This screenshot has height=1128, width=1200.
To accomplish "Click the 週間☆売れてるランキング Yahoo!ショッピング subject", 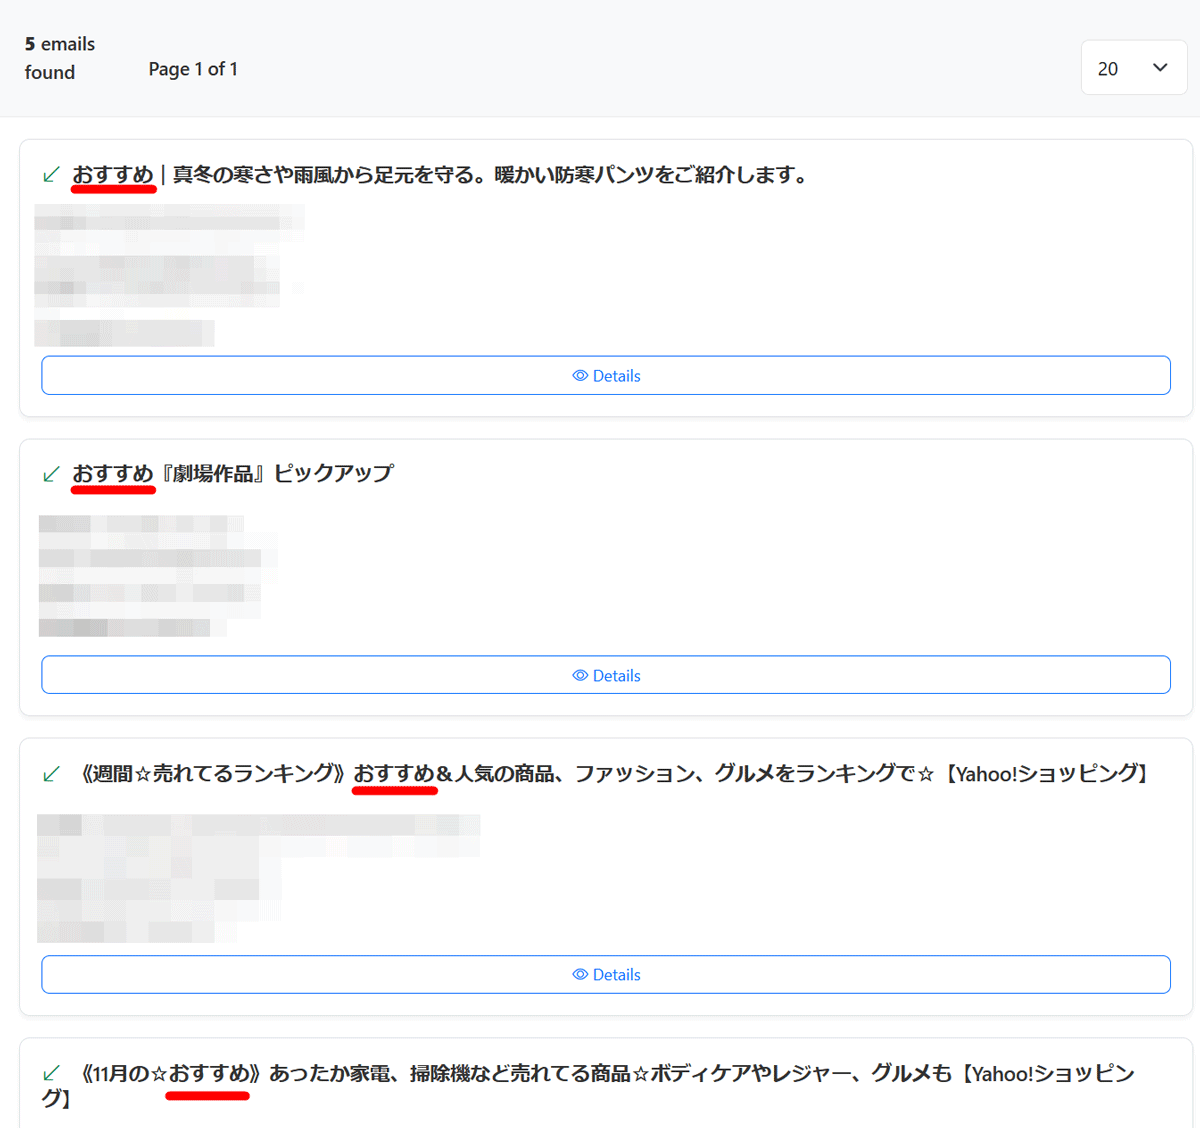I will pos(615,774).
